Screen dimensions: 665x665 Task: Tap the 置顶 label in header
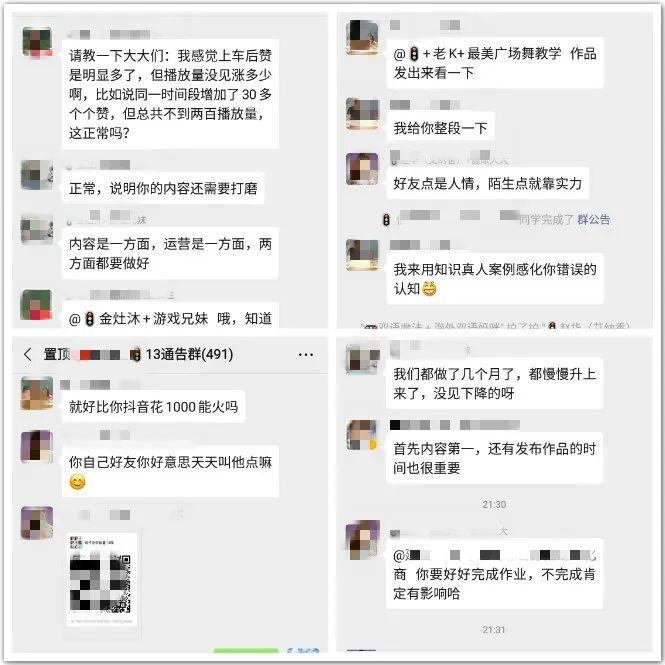[57, 354]
